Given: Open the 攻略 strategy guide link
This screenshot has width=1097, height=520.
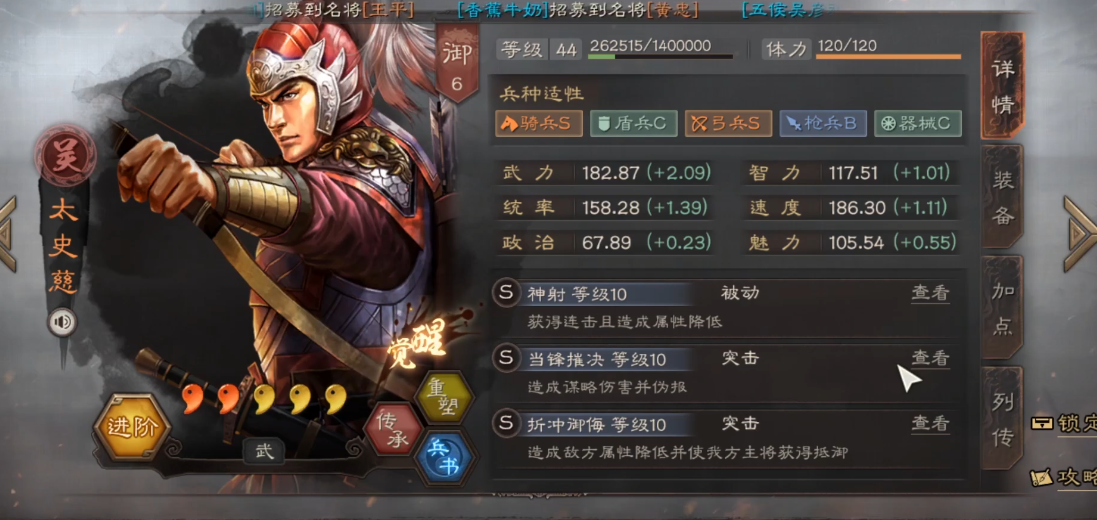Looking at the screenshot, I should click(1064, 477).
